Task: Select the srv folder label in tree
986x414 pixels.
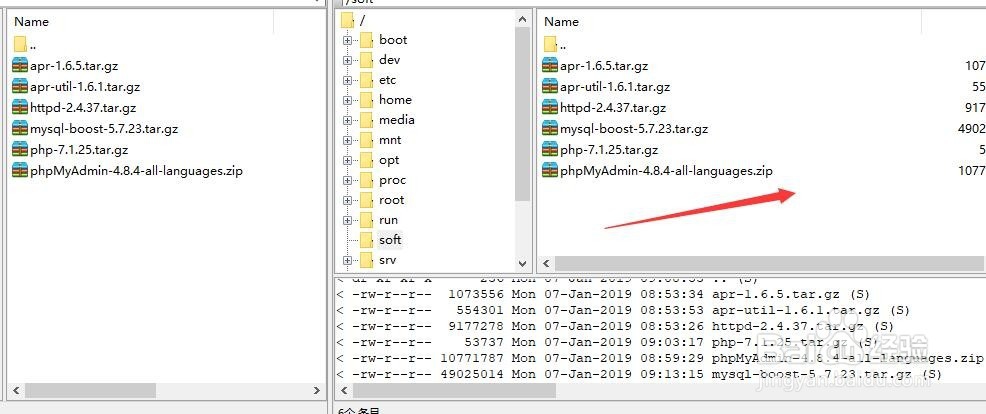Action: pos(387,260)
